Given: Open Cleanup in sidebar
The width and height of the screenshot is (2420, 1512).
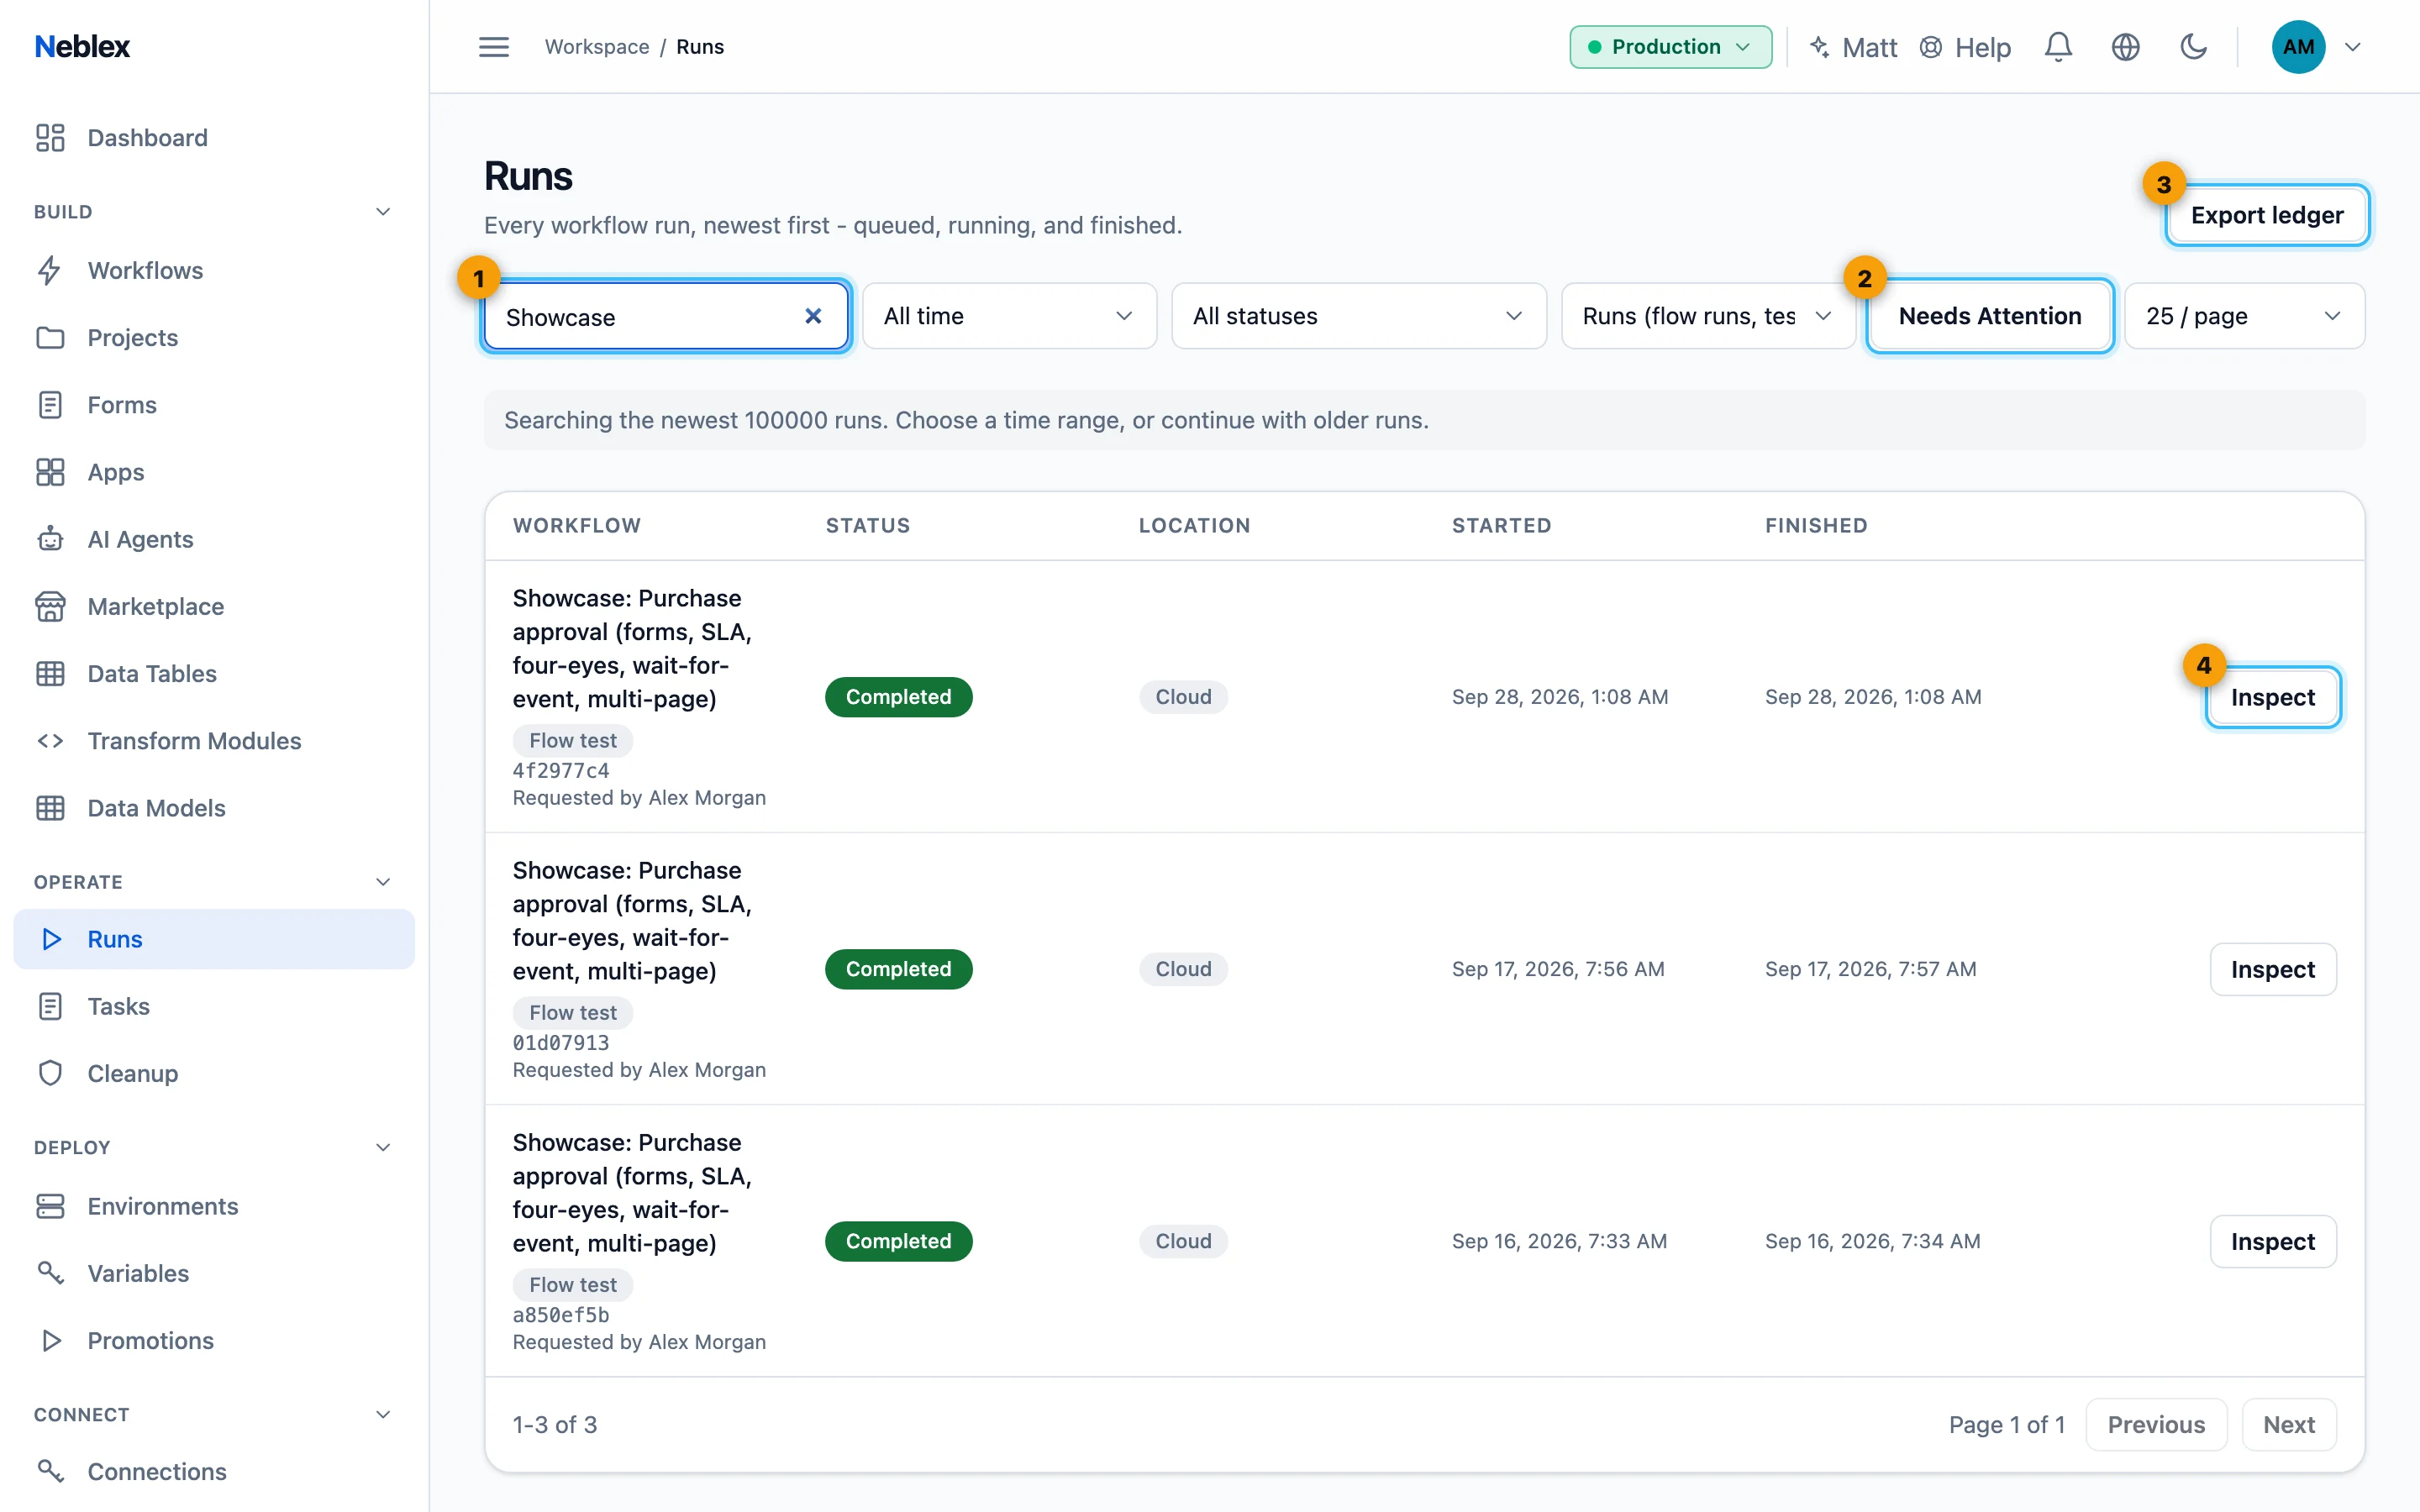Looking at the screenshot, I should pos(214,1073).
